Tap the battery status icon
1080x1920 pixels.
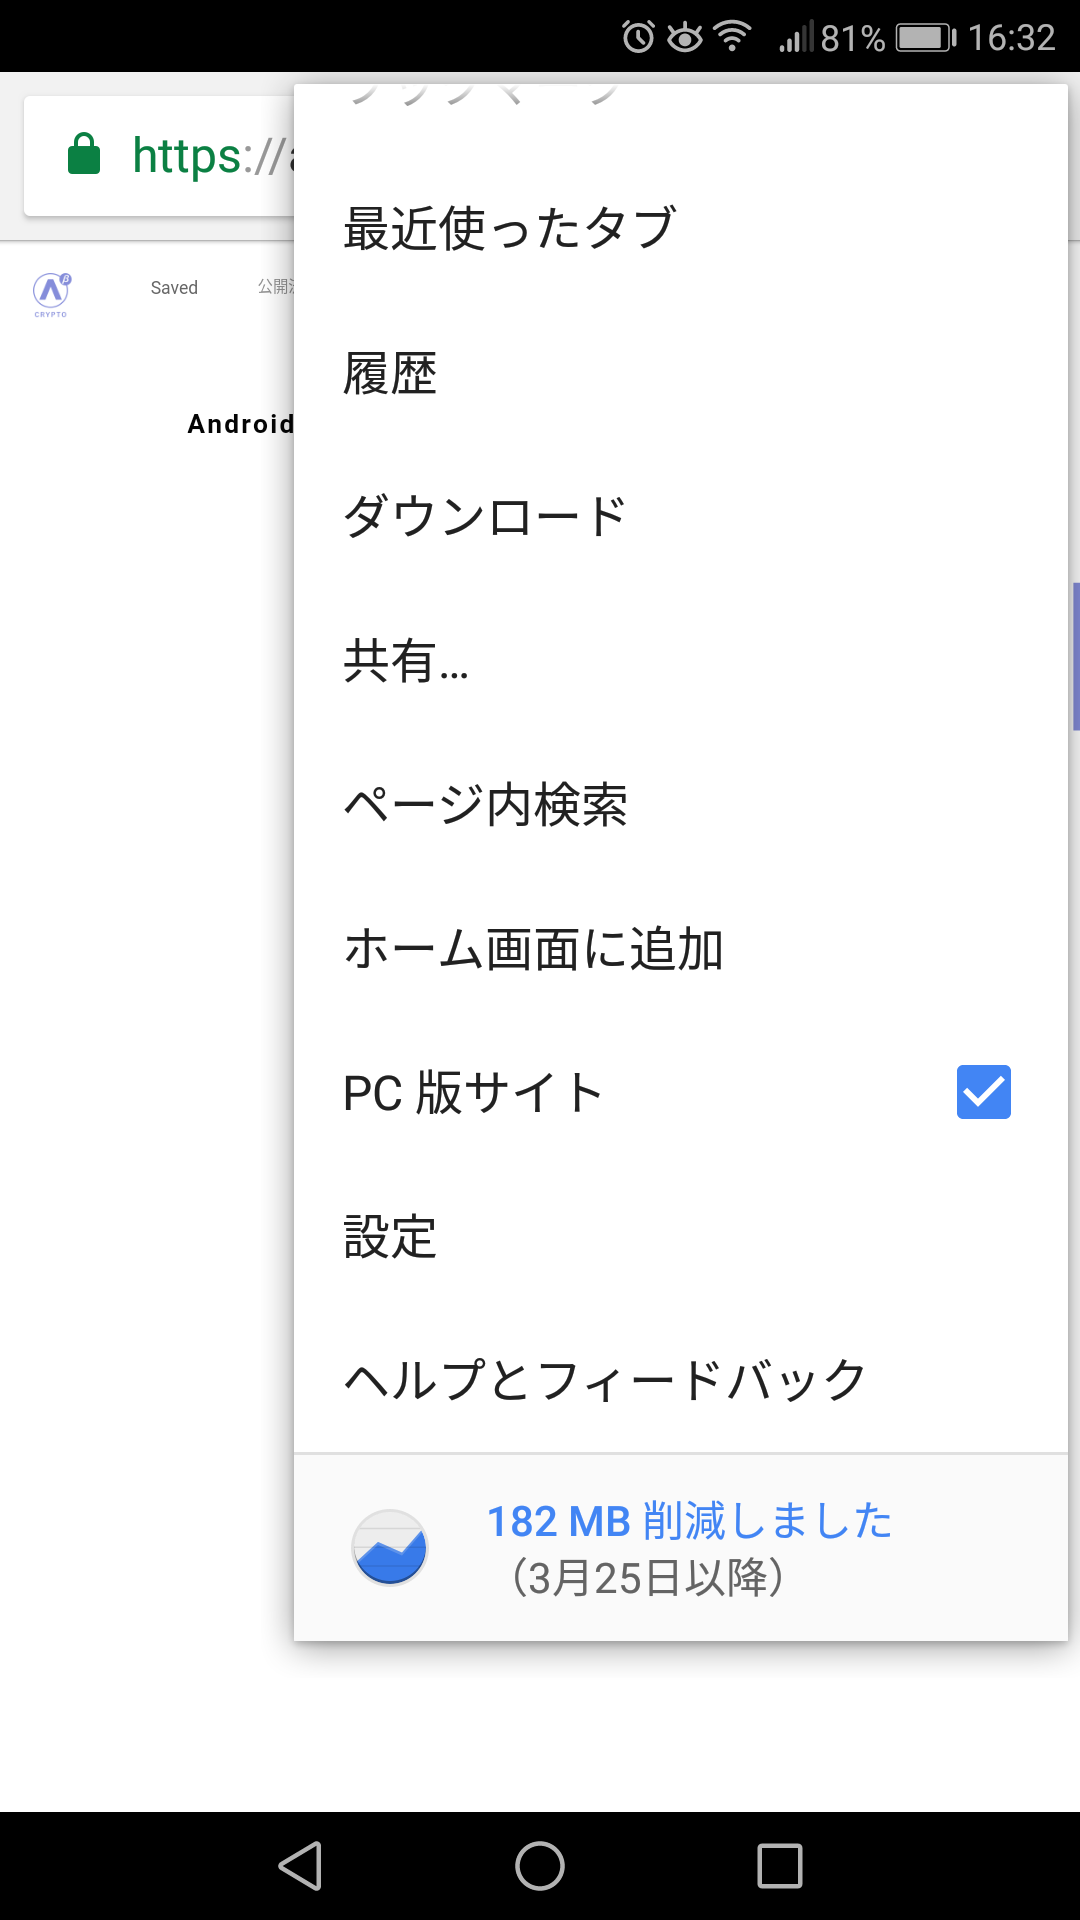tap(926, 38)
